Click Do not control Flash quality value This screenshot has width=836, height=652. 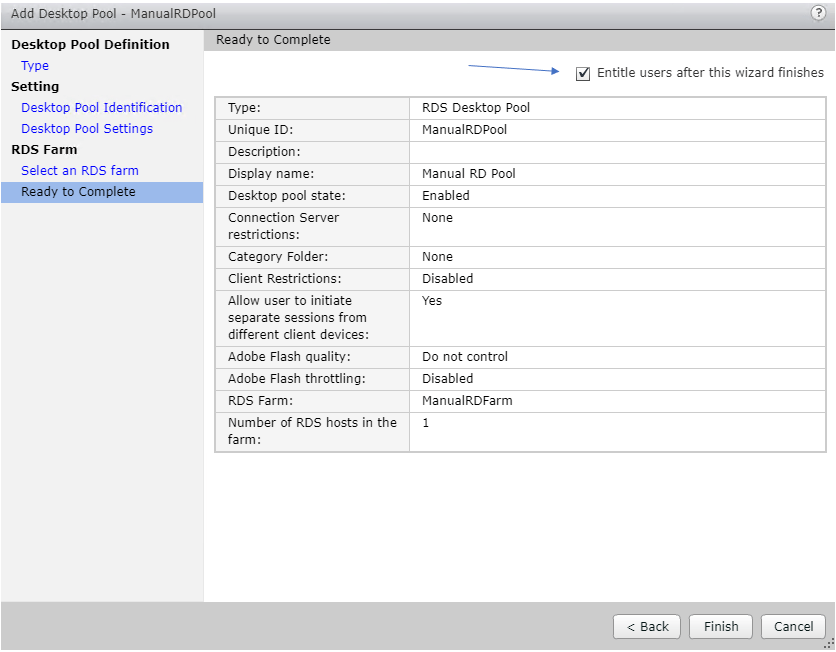pos(465,357)
